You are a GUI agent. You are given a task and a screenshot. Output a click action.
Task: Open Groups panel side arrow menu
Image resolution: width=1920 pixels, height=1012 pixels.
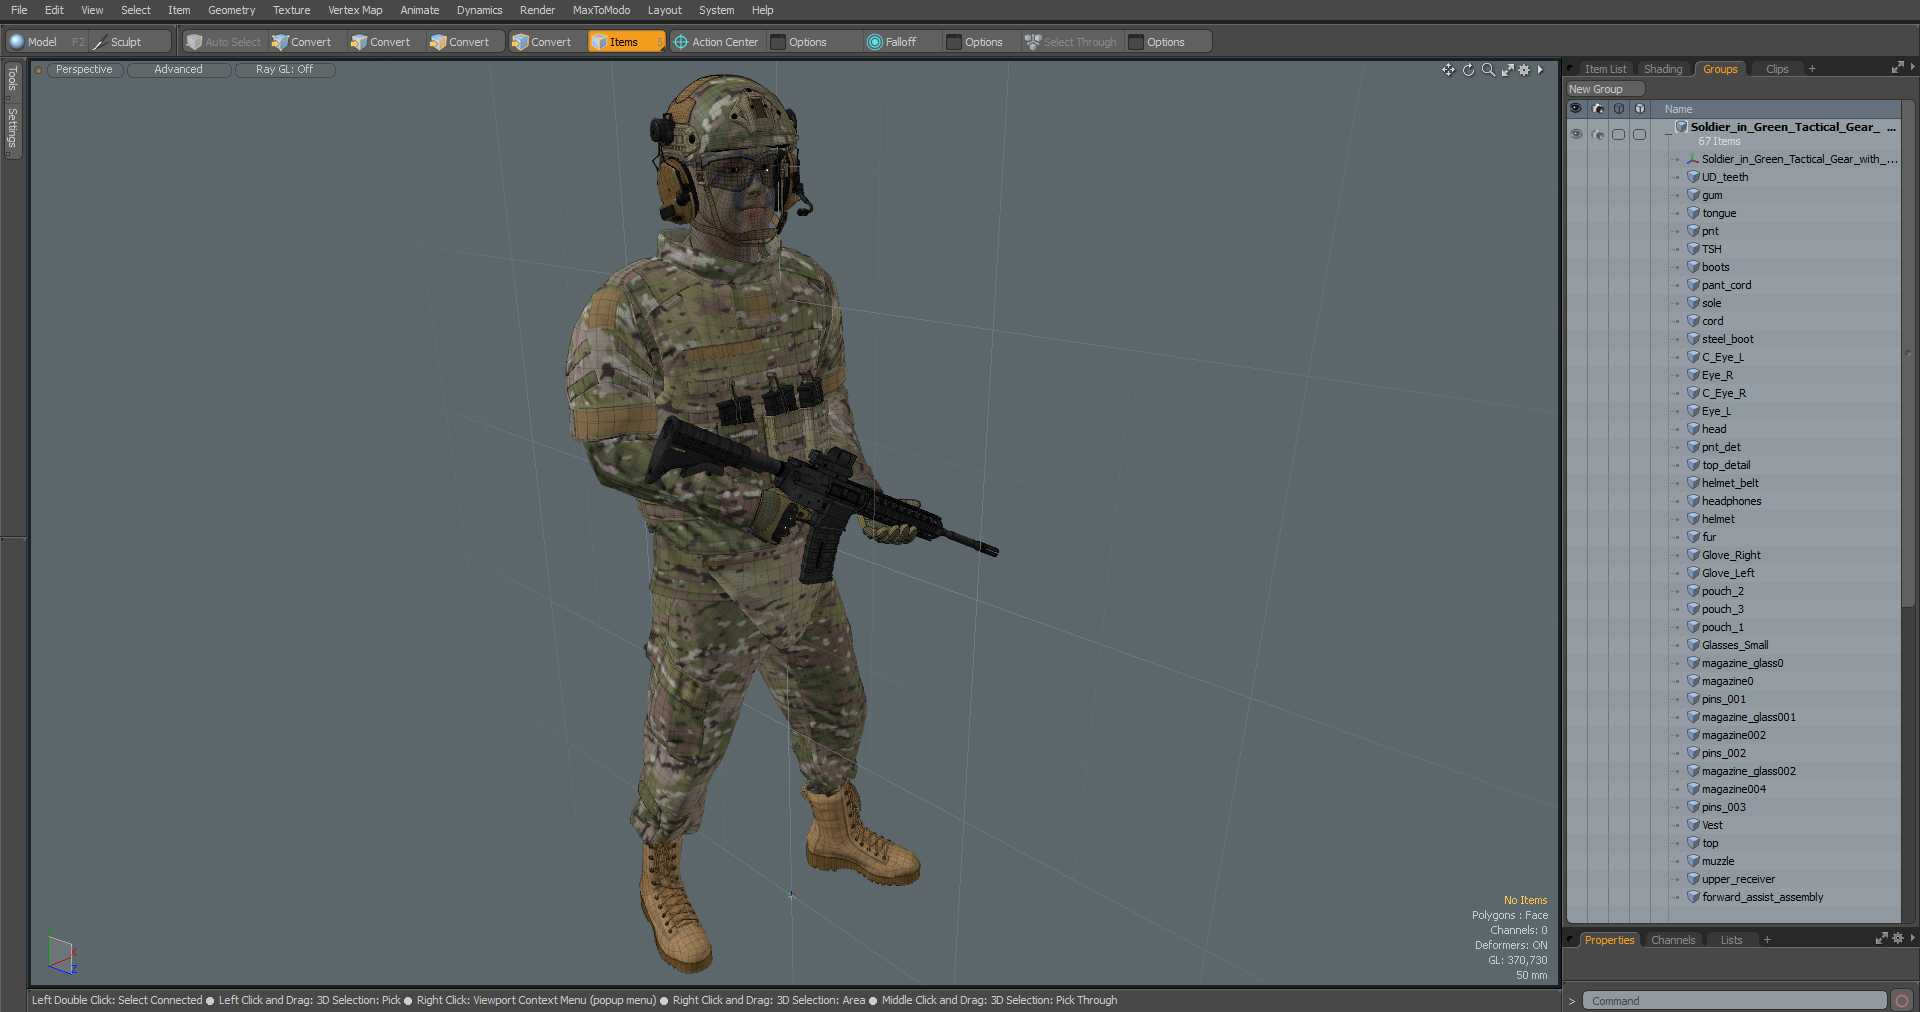click(1912, 68)
